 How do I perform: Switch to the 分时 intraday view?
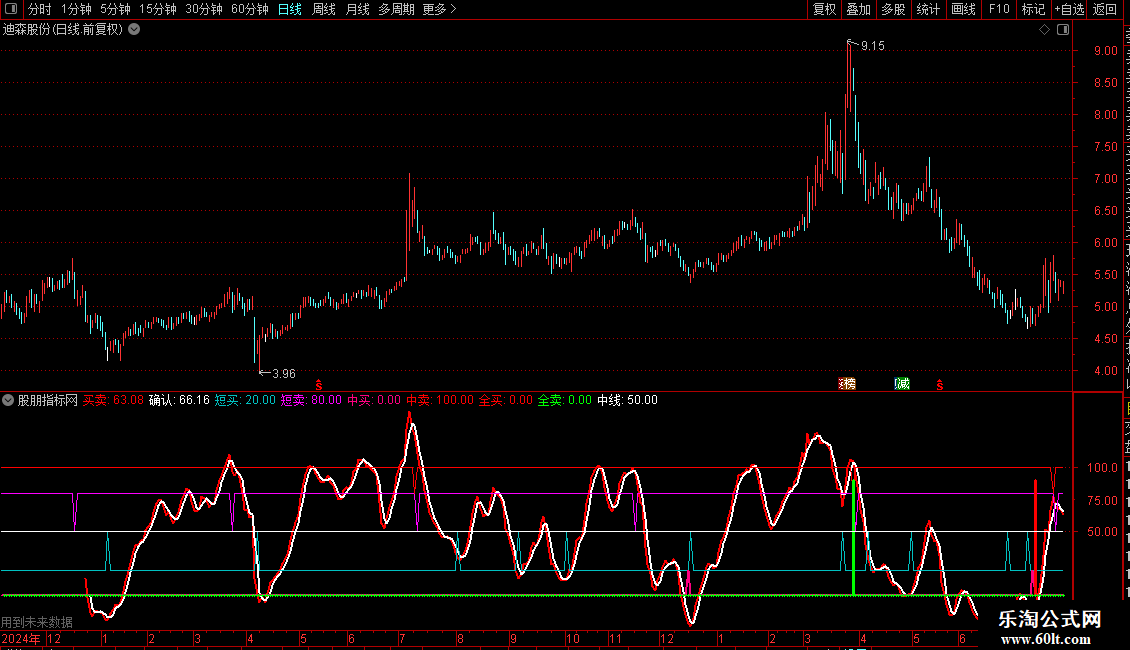tap(40, 9)
